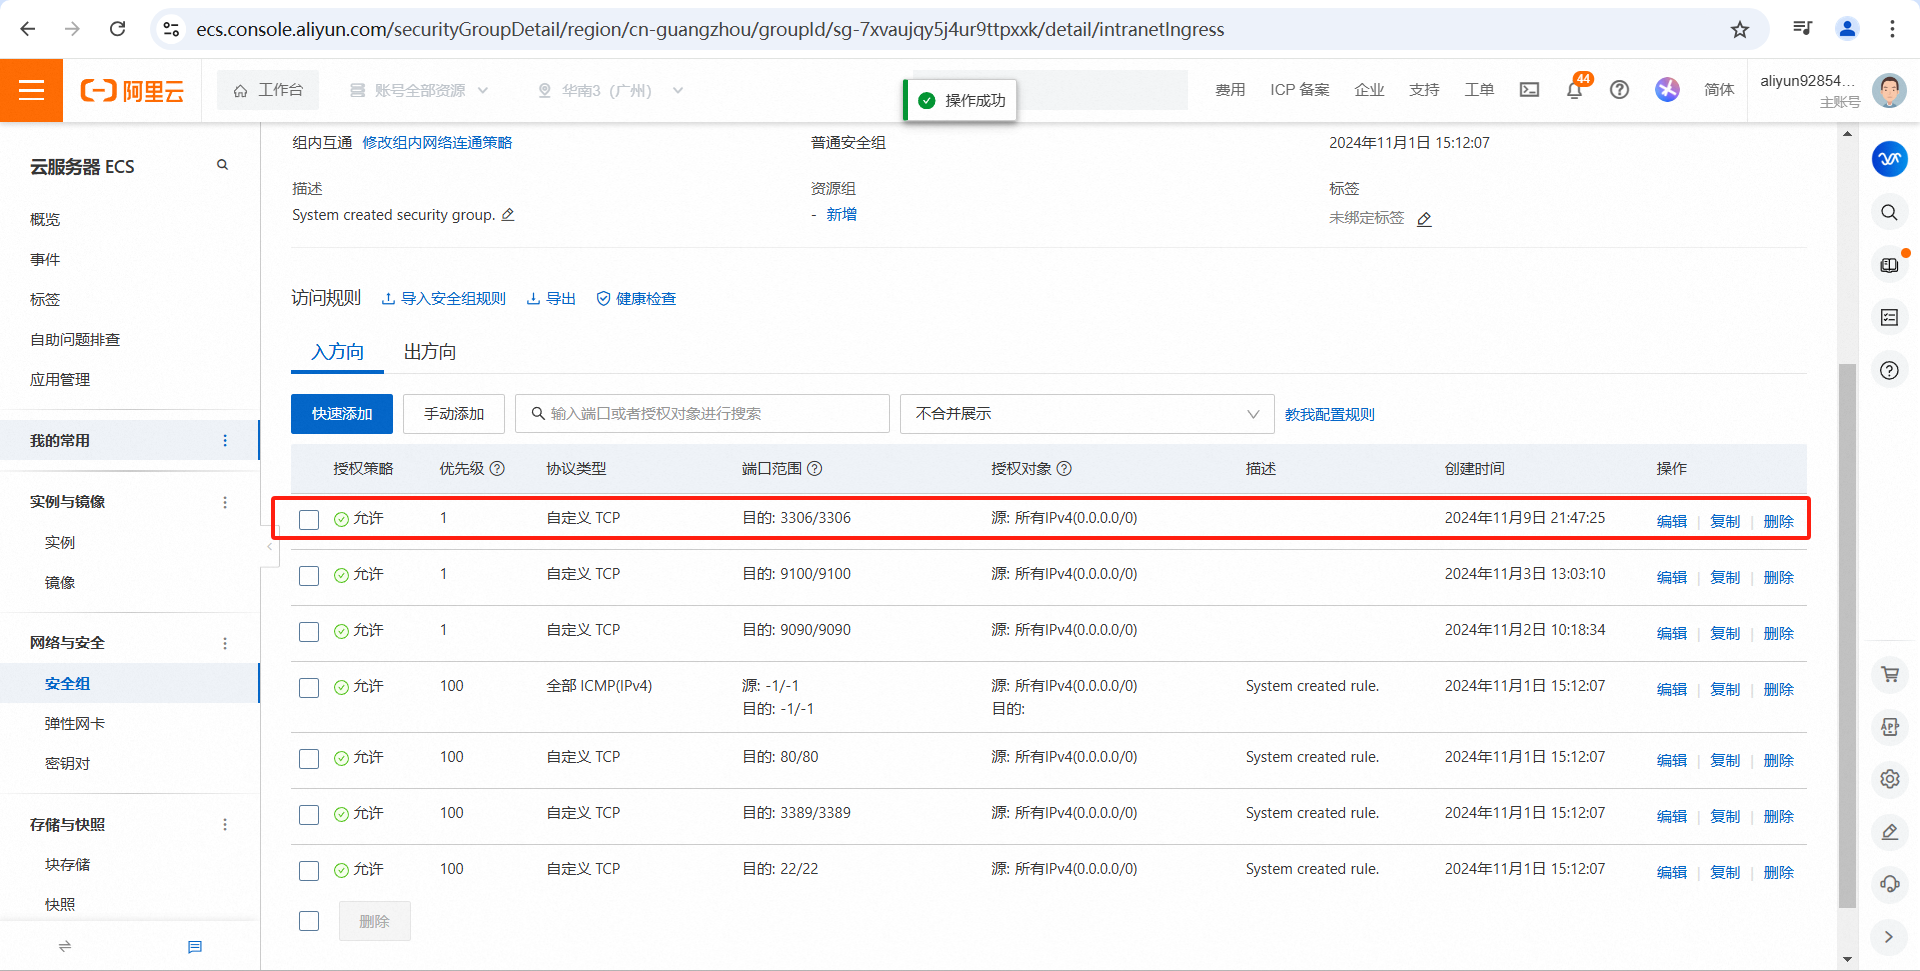Click the pencil feedback icon in right sidebar

pyautogui.click(x=1889, y=831)
